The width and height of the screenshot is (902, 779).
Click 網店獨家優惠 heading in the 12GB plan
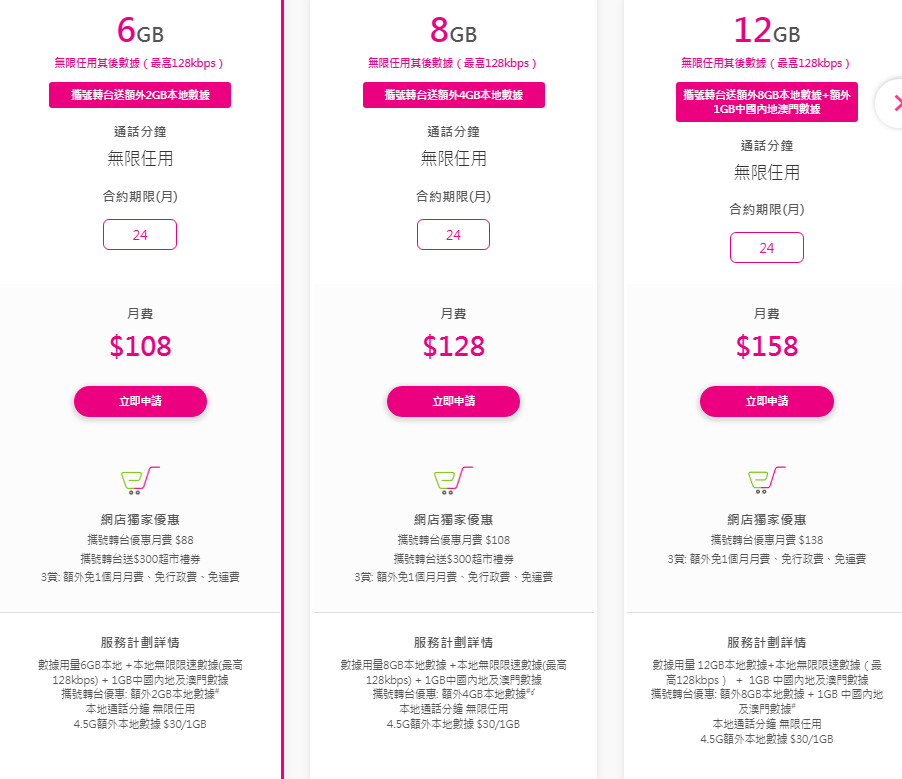point(767,520)
